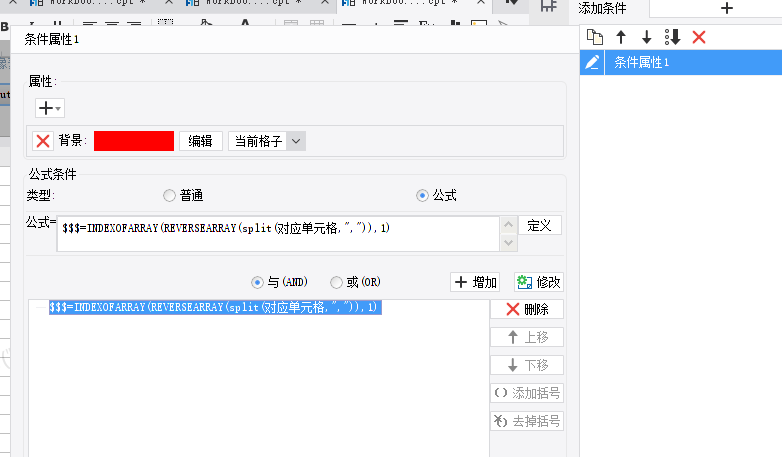Move the selected condition down
This screenshot has width=782, height=457.
[x=646, y=37]
